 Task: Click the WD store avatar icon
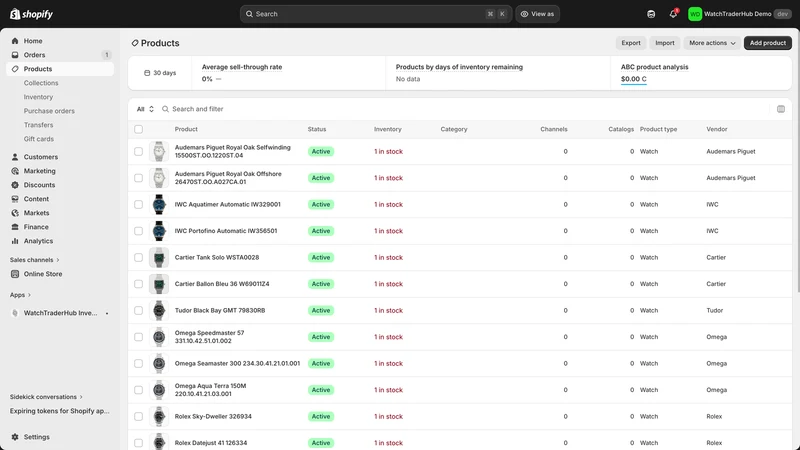click(694, 14)
